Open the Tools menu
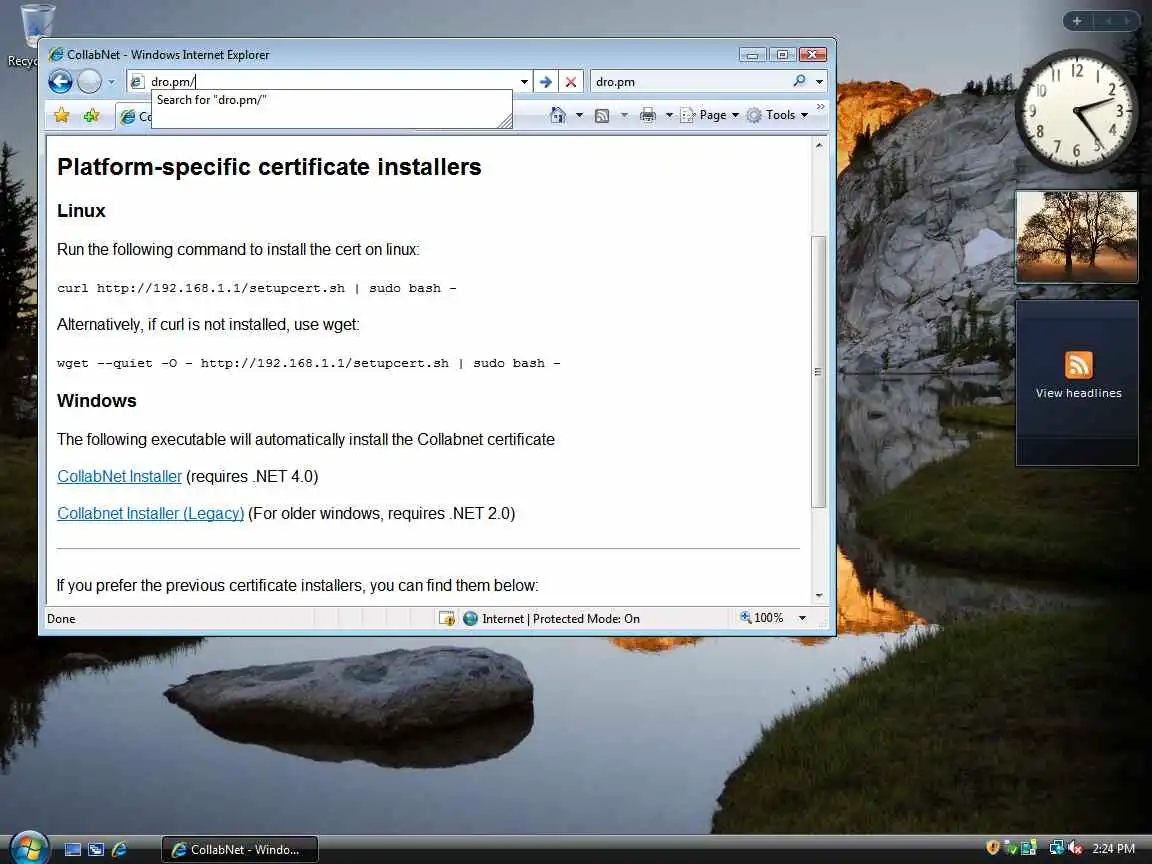Image resolution: width=1152 pixels, height=864 pixels. (x=777, y=115)
